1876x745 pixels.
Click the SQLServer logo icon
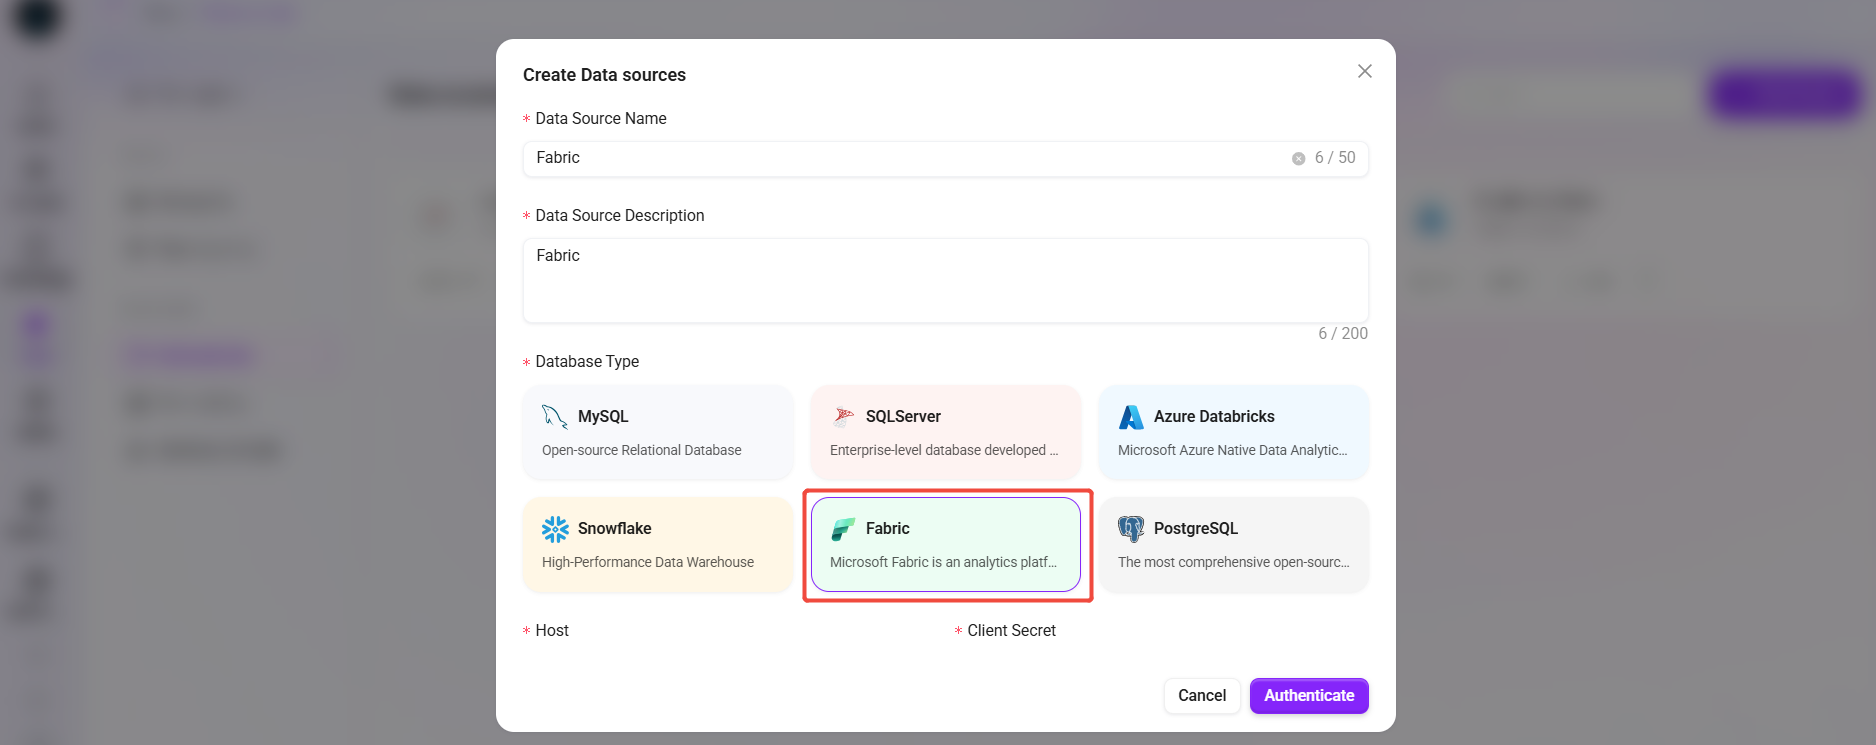point(843,416)
